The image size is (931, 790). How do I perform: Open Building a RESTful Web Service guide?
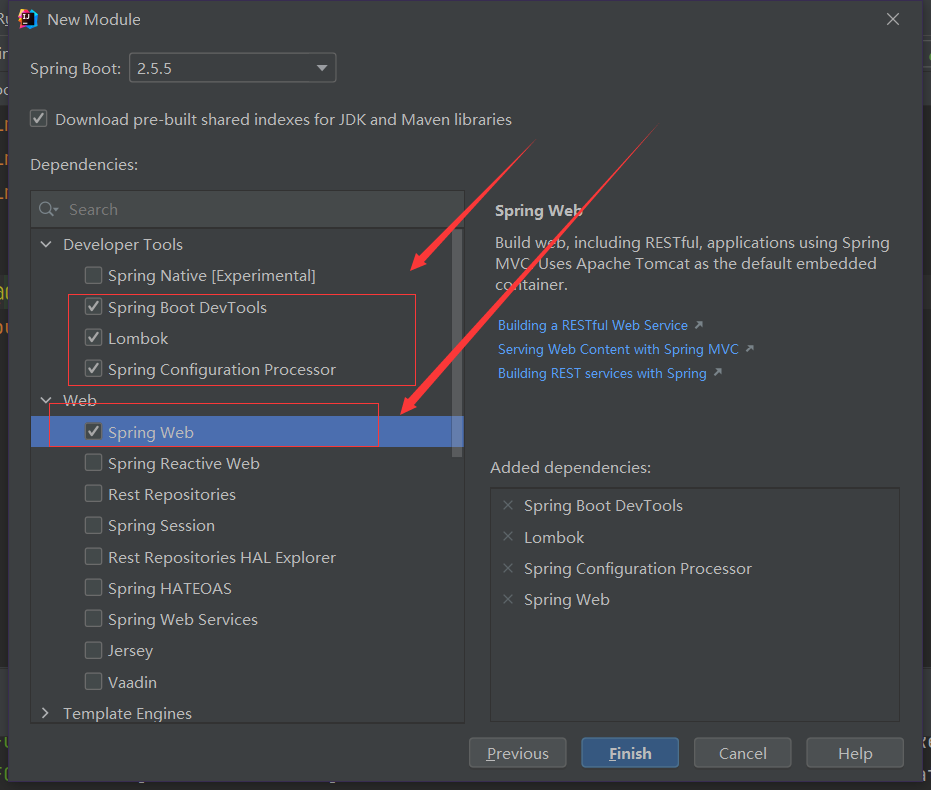(x=593, y=325)
